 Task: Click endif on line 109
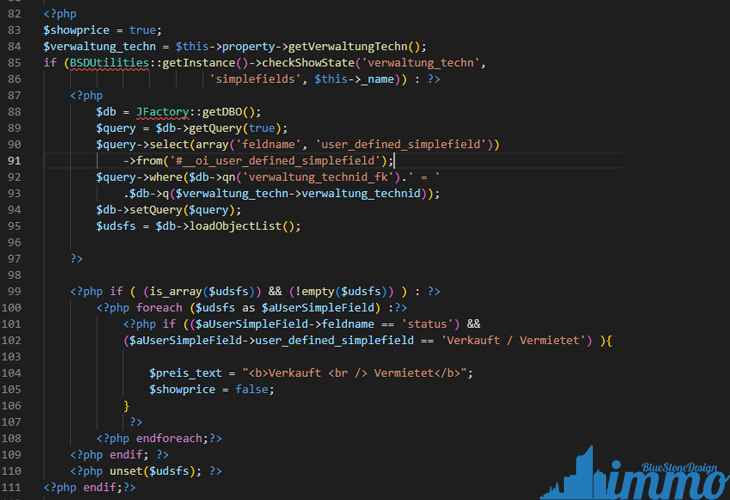(x=126, y=455)
